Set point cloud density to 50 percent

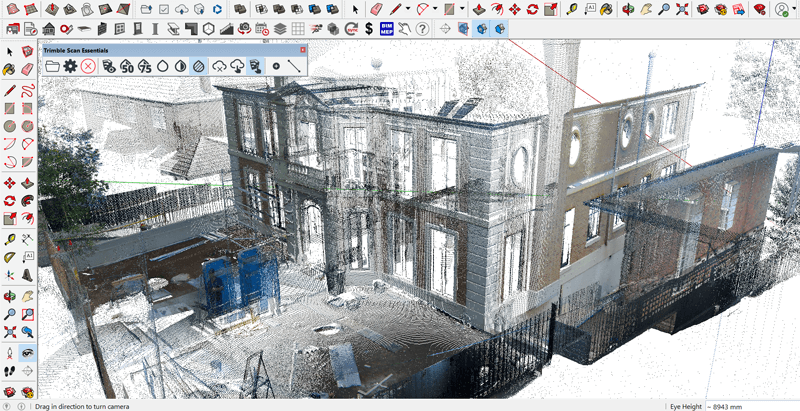(127, 66)
